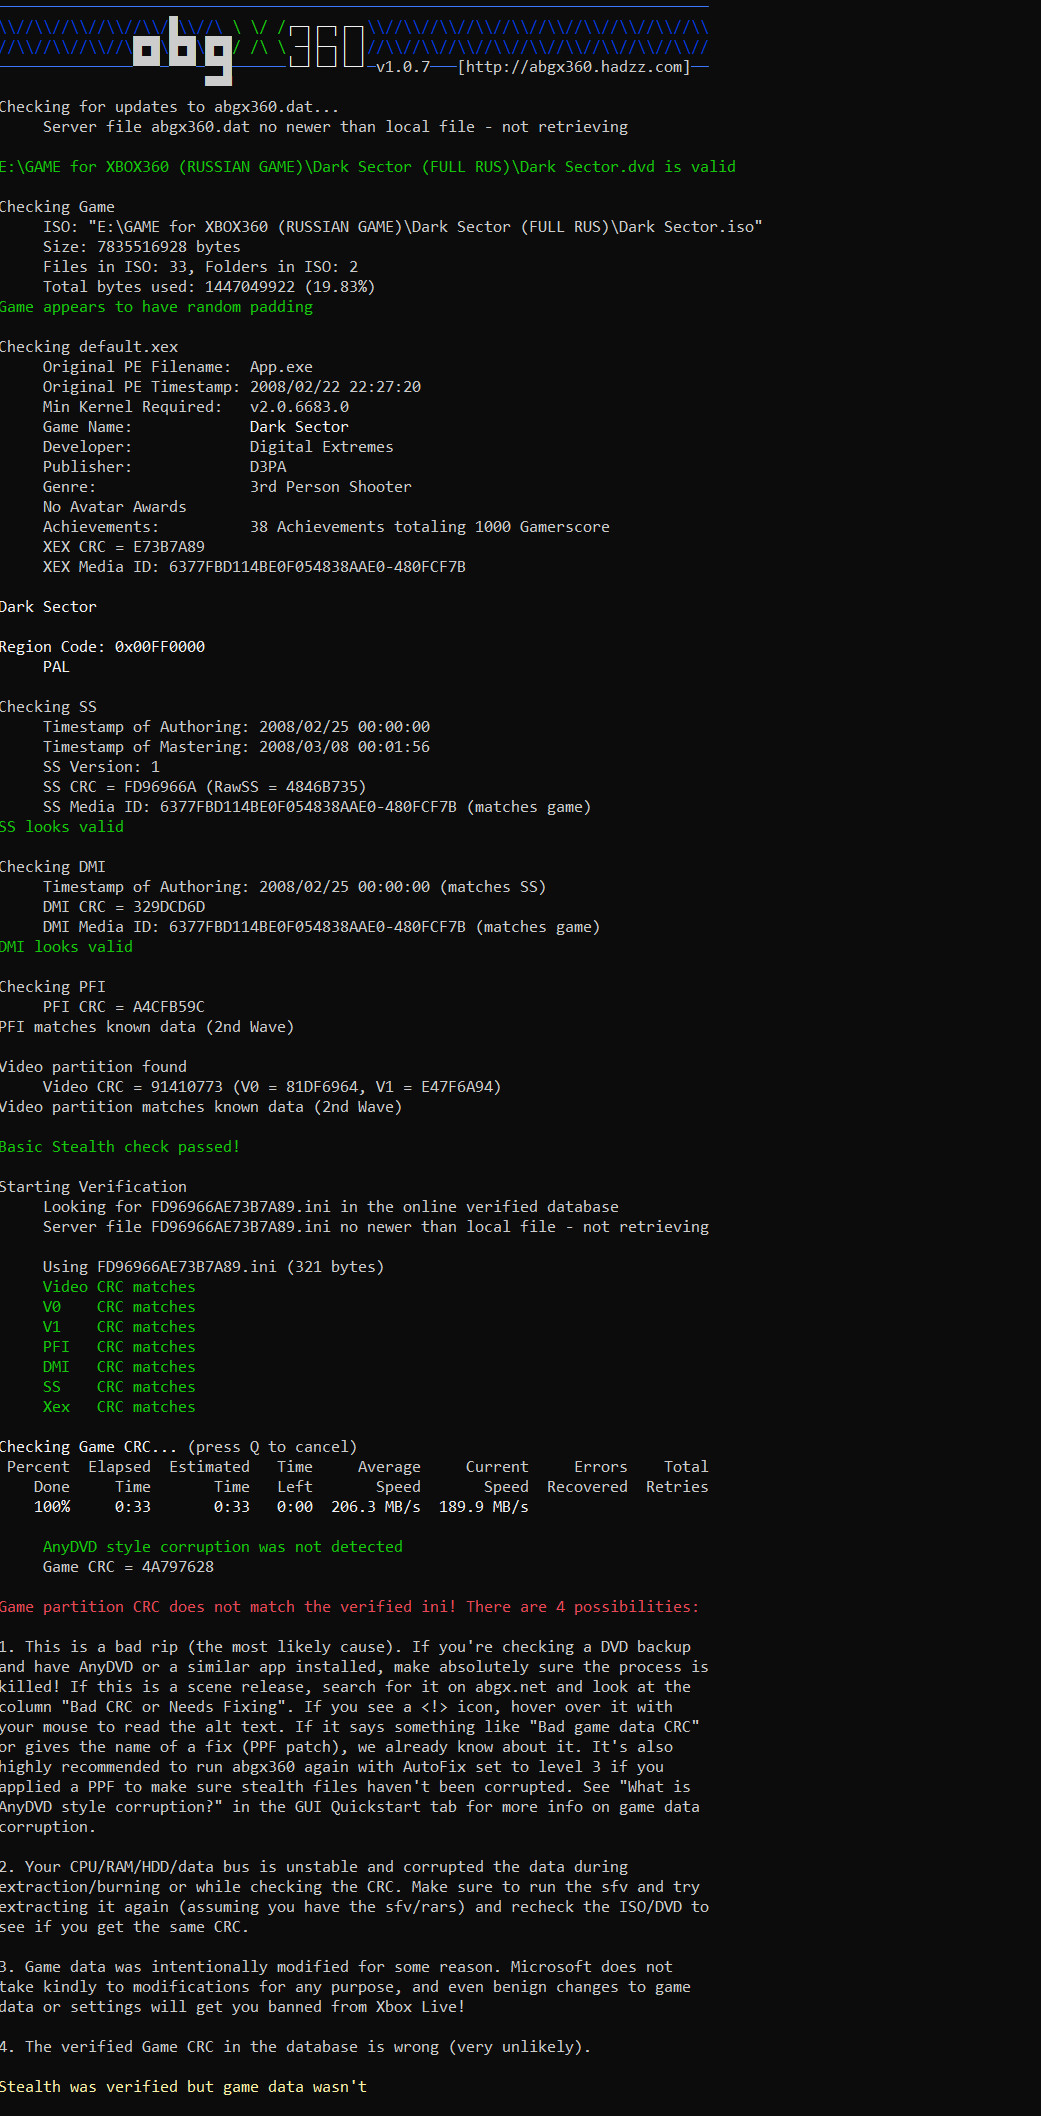
Task: Click the 'V0 CRC matches' line
Action: (x=119, y=1307)
